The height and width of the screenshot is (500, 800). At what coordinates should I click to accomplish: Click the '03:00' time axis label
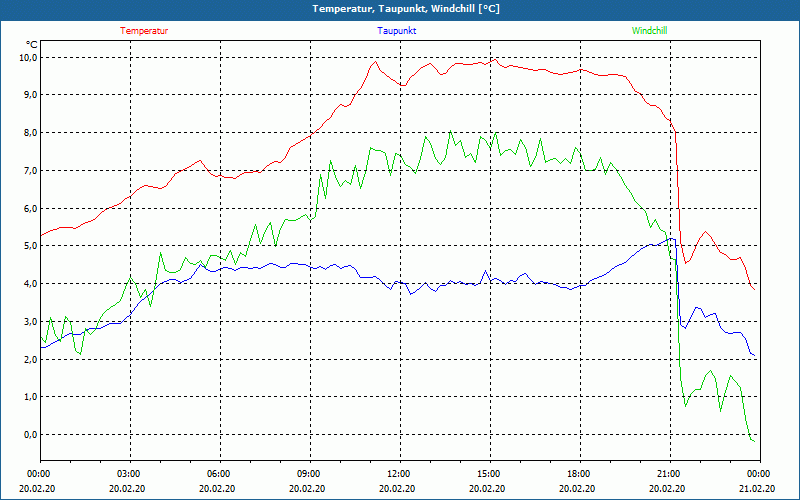coord(127,474)
